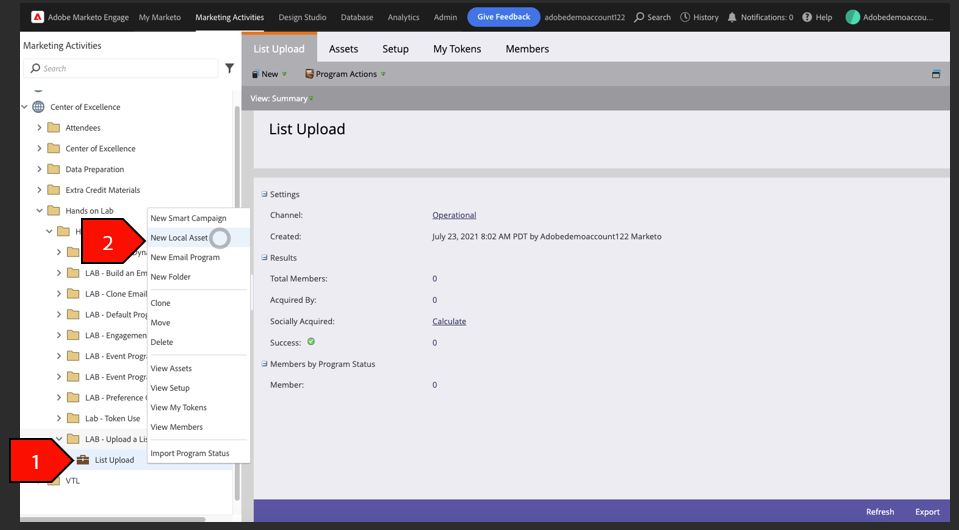
Task: Open Analytics in top navigation
Action: coord(403,17)
